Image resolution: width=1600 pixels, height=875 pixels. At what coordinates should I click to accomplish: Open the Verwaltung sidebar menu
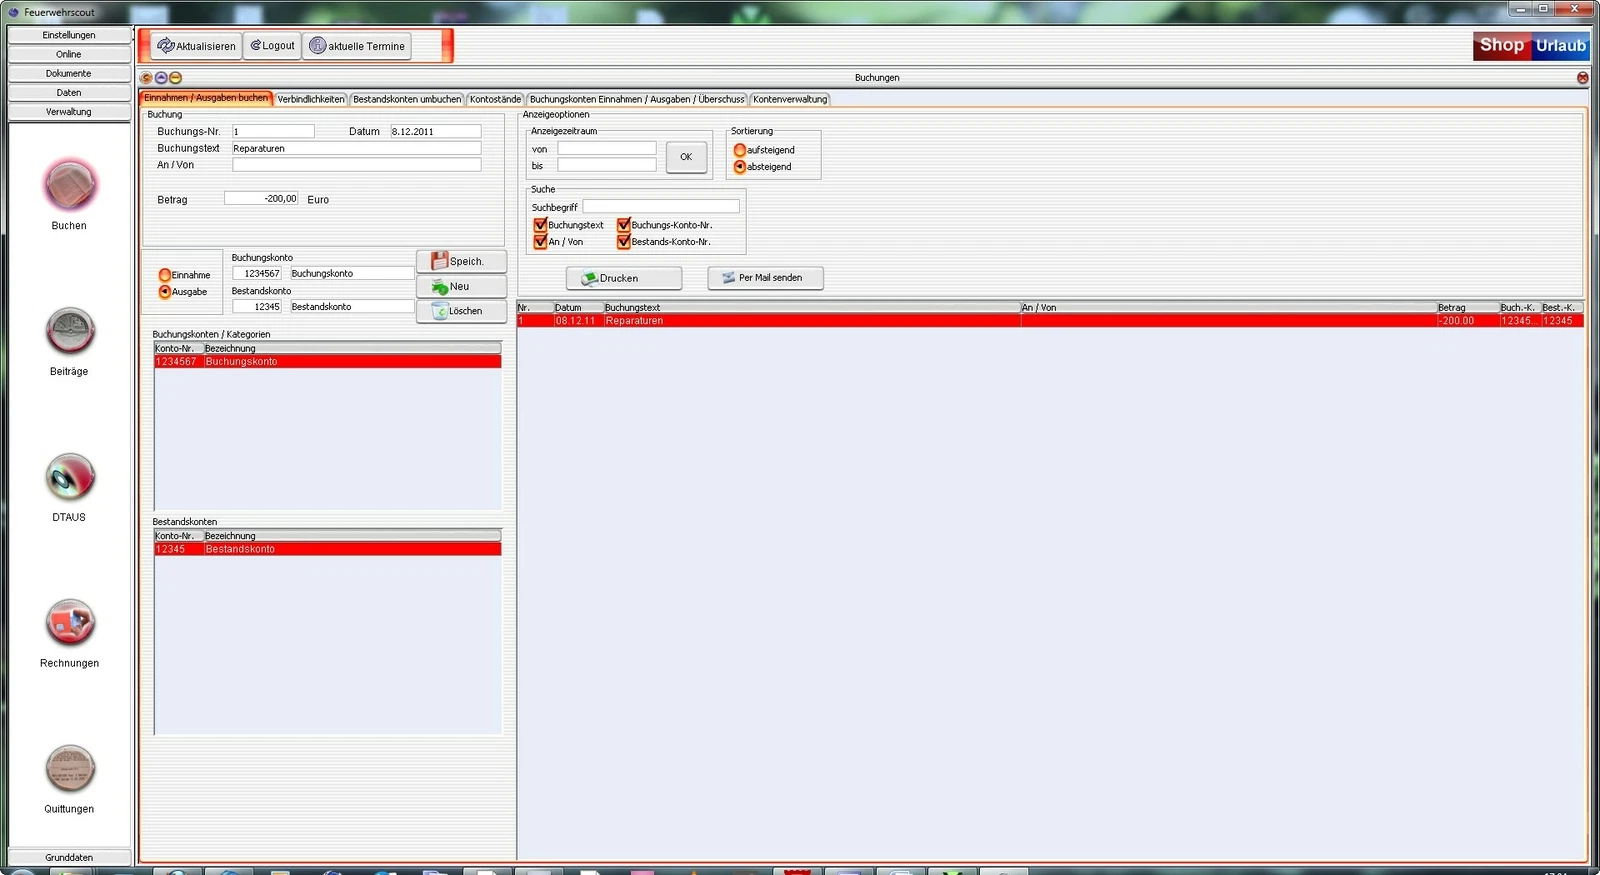(69, 112)
